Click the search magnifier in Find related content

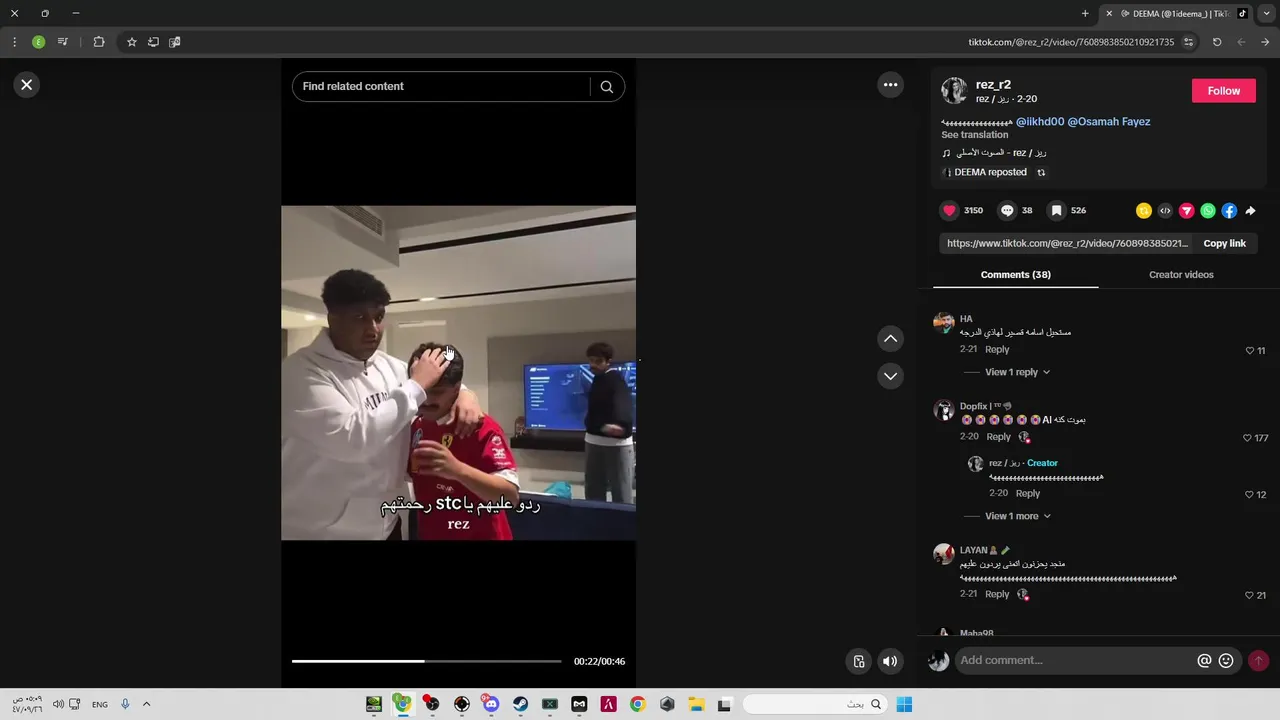tap(606, 87)
